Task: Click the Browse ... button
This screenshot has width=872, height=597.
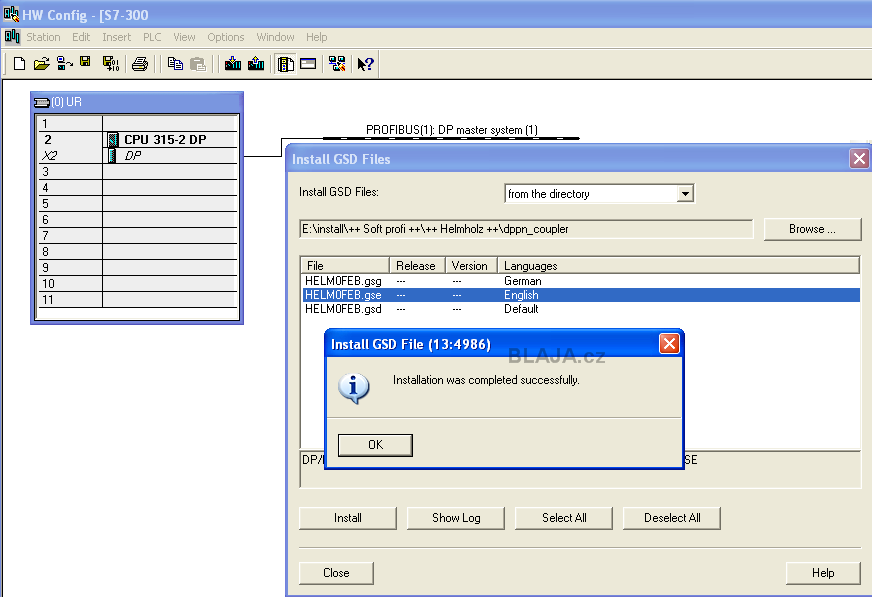Action: 812,229
